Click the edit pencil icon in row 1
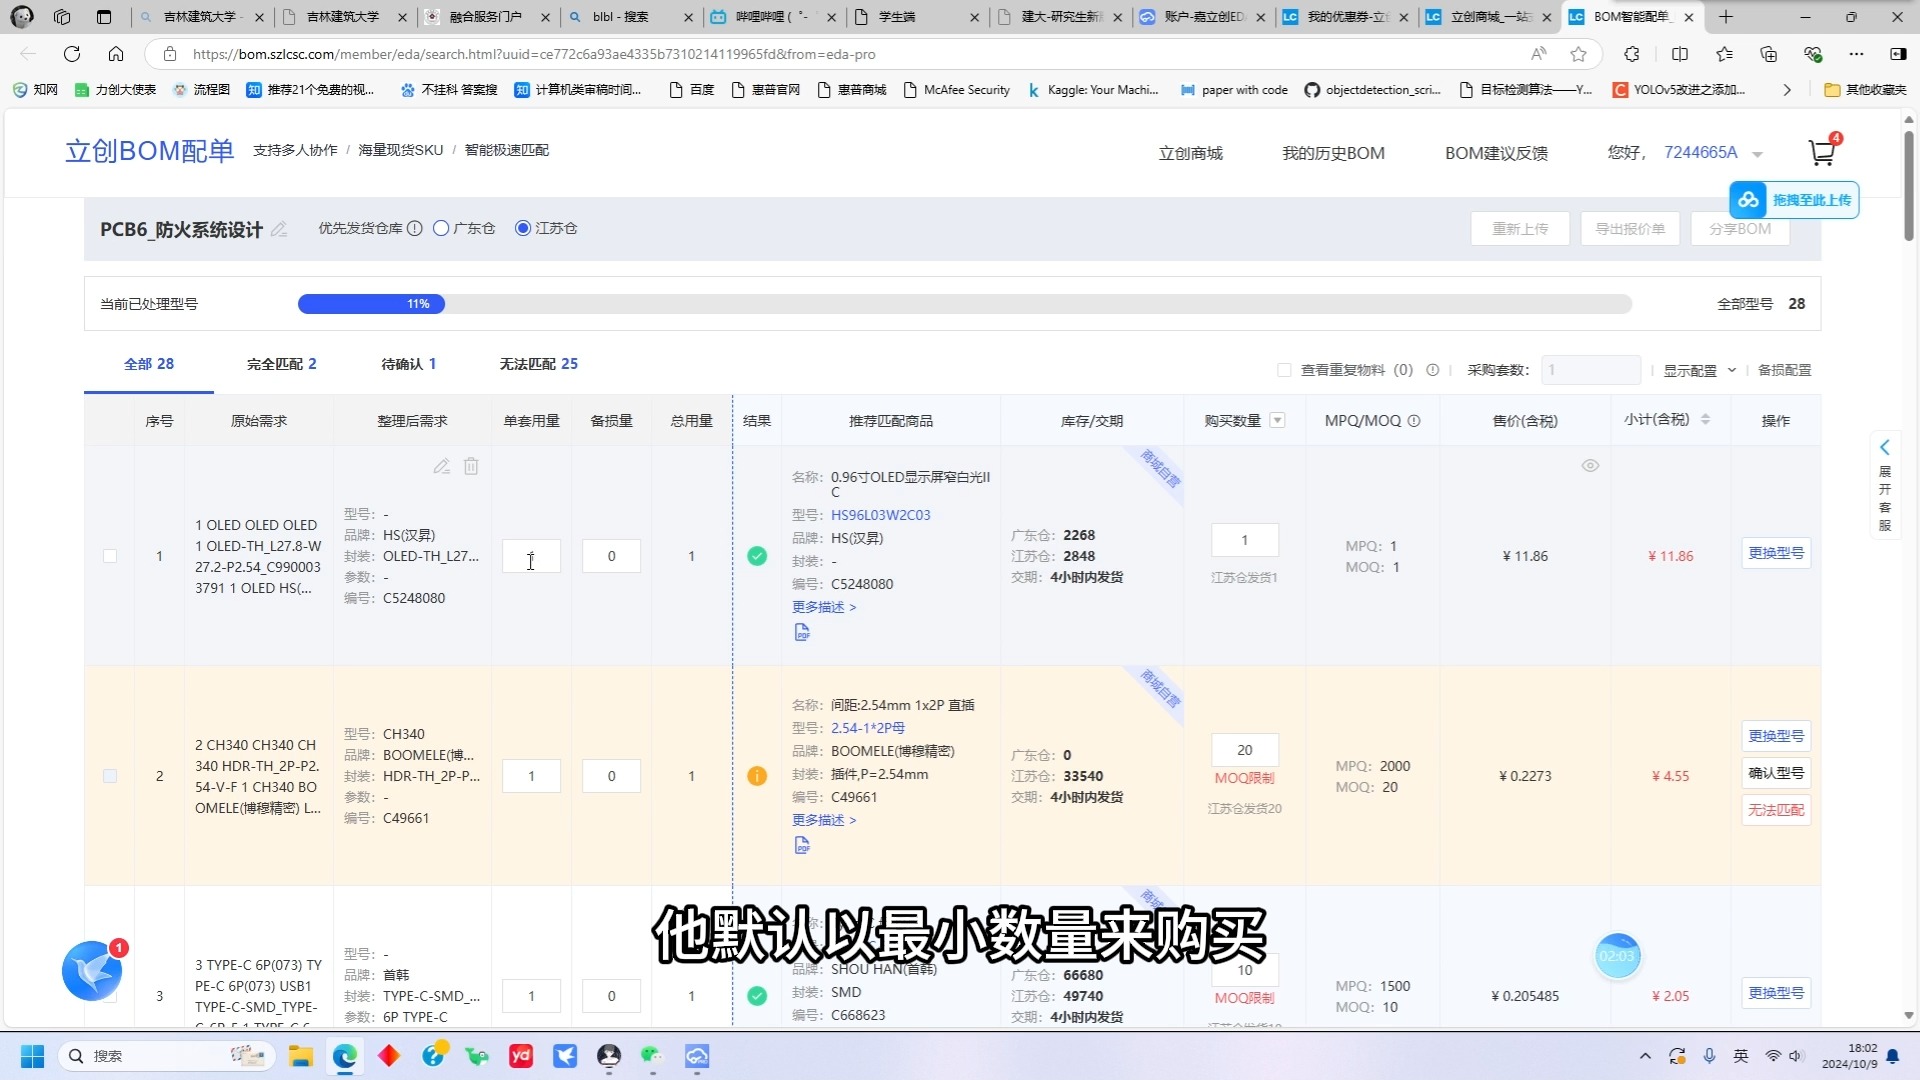The width and height of the screenshot is (1920, 1080). point(441,466)
